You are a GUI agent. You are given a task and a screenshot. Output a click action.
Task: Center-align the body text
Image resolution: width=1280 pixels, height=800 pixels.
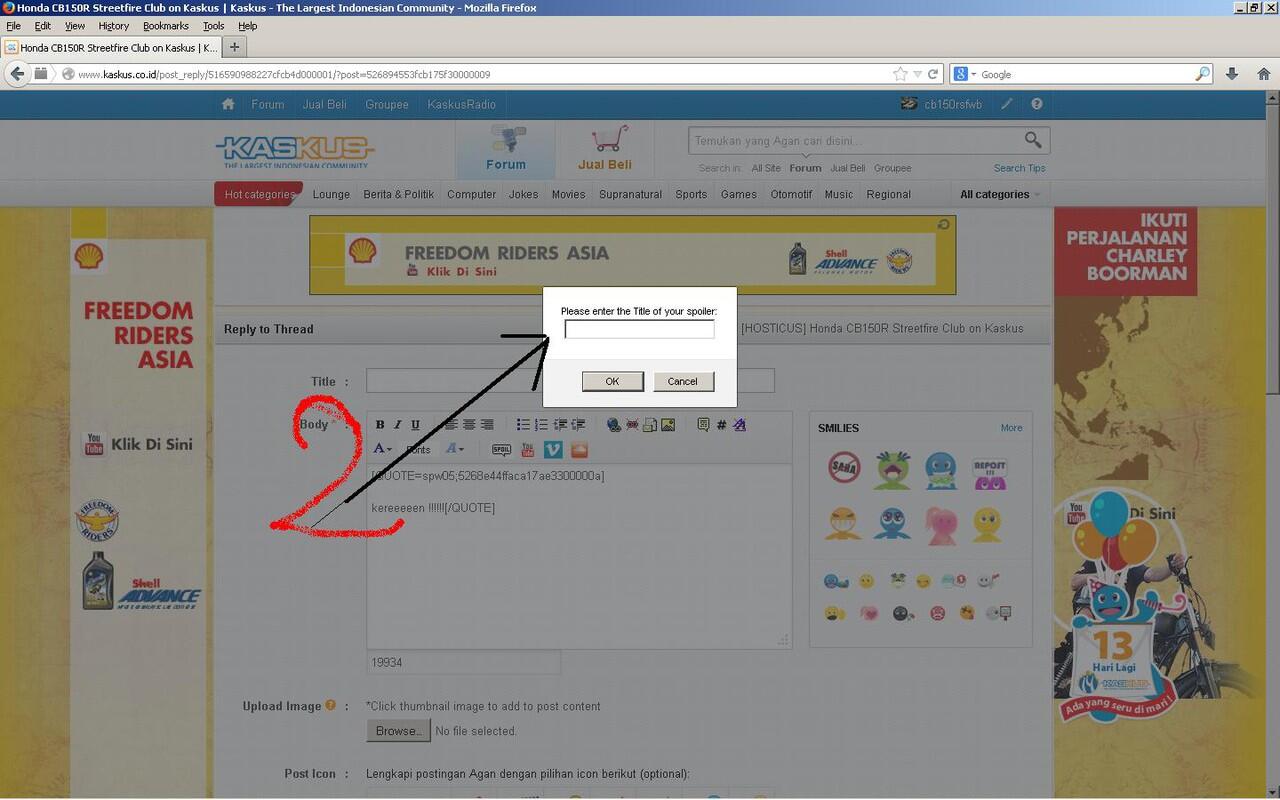[x=469, y=425]
